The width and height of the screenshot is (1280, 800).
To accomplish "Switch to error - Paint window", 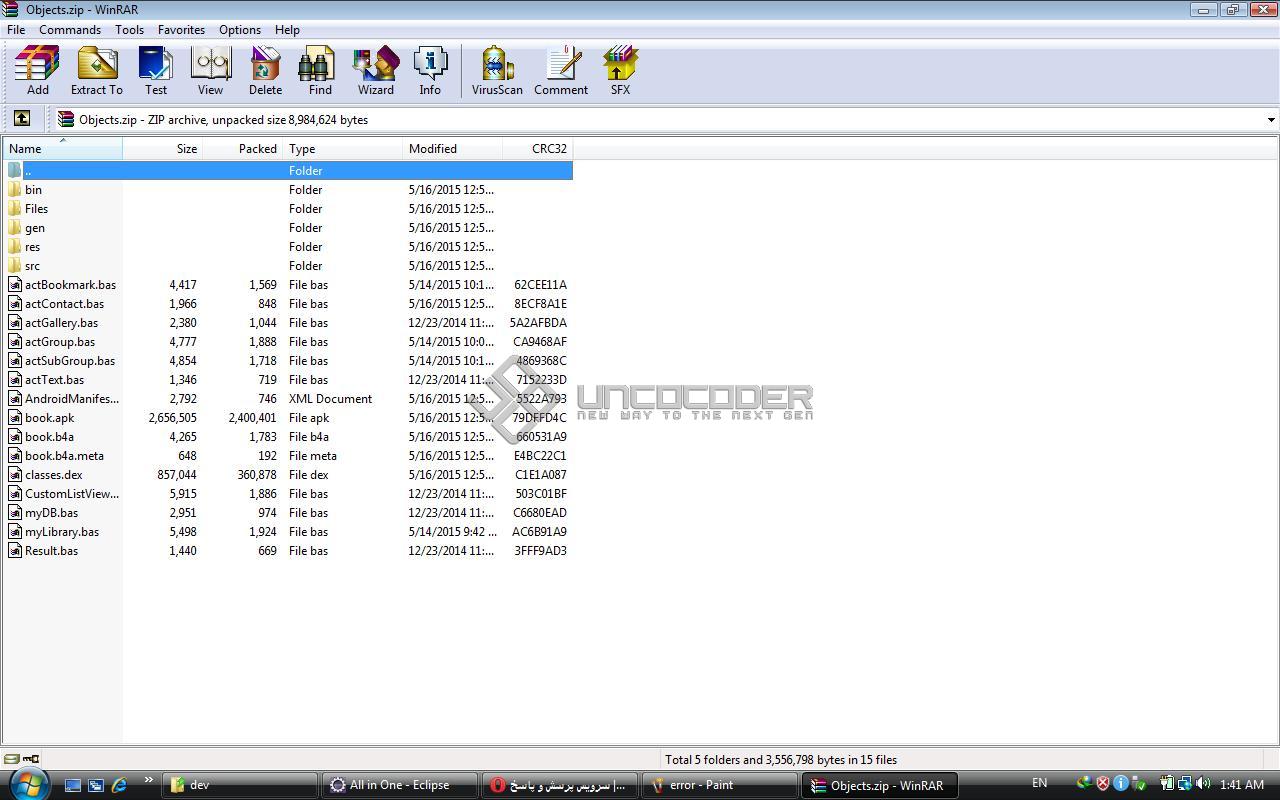I will 720,785.
